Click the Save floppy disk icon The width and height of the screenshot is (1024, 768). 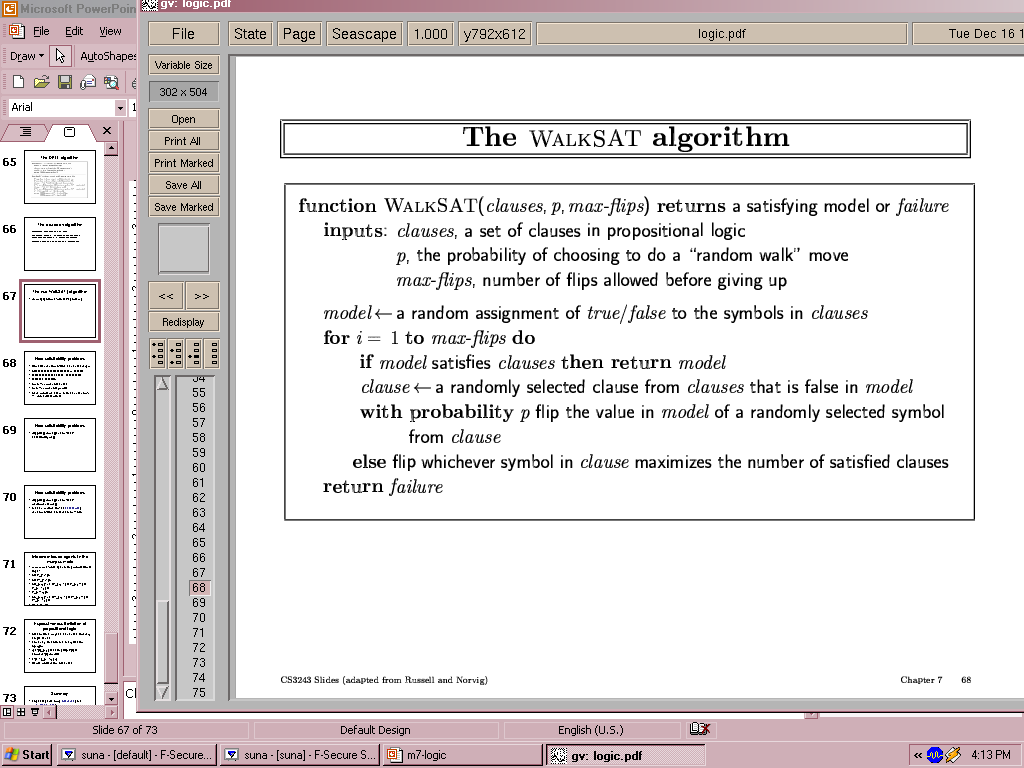[x=64, y=82]
